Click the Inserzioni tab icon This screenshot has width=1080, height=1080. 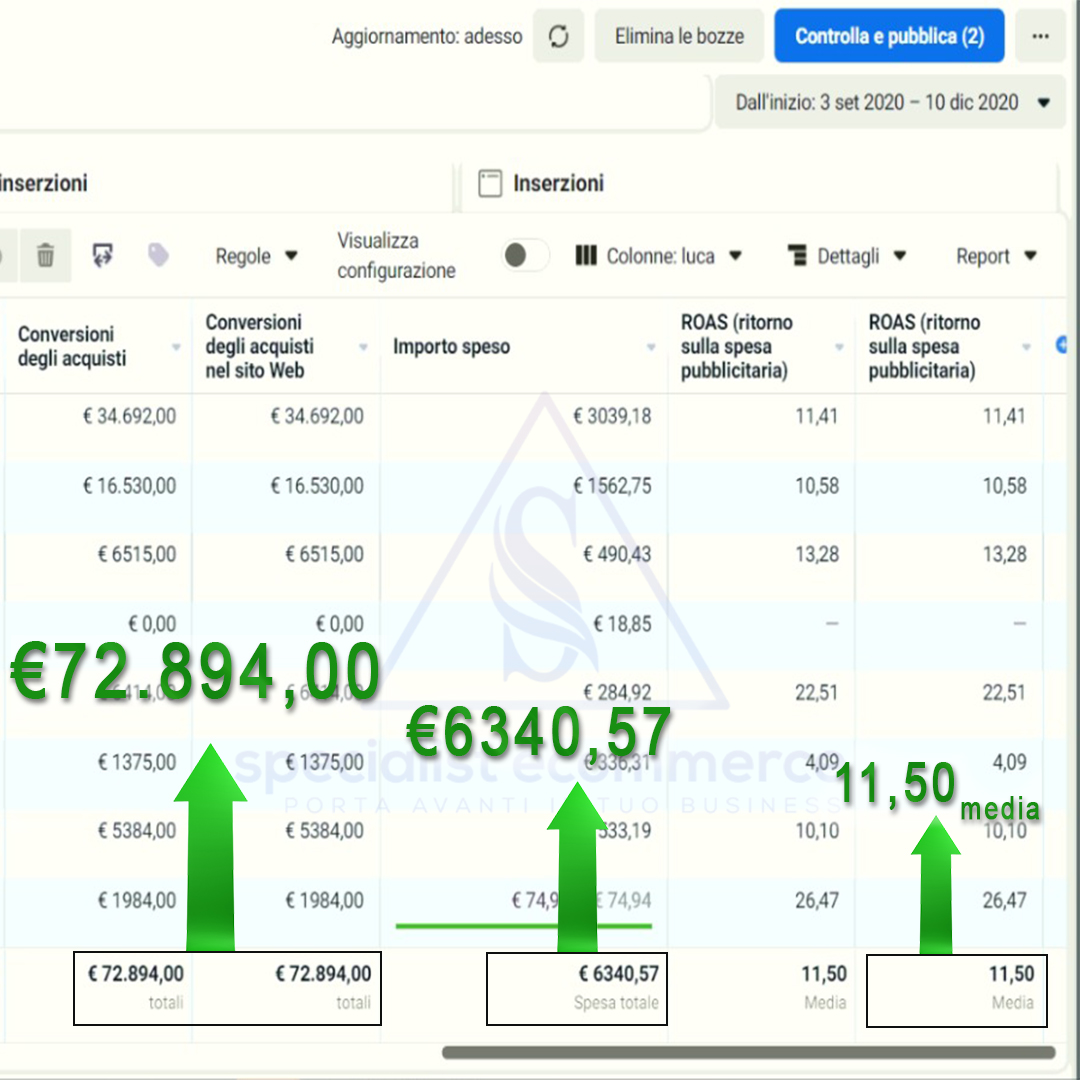click(x=490, y=184)
